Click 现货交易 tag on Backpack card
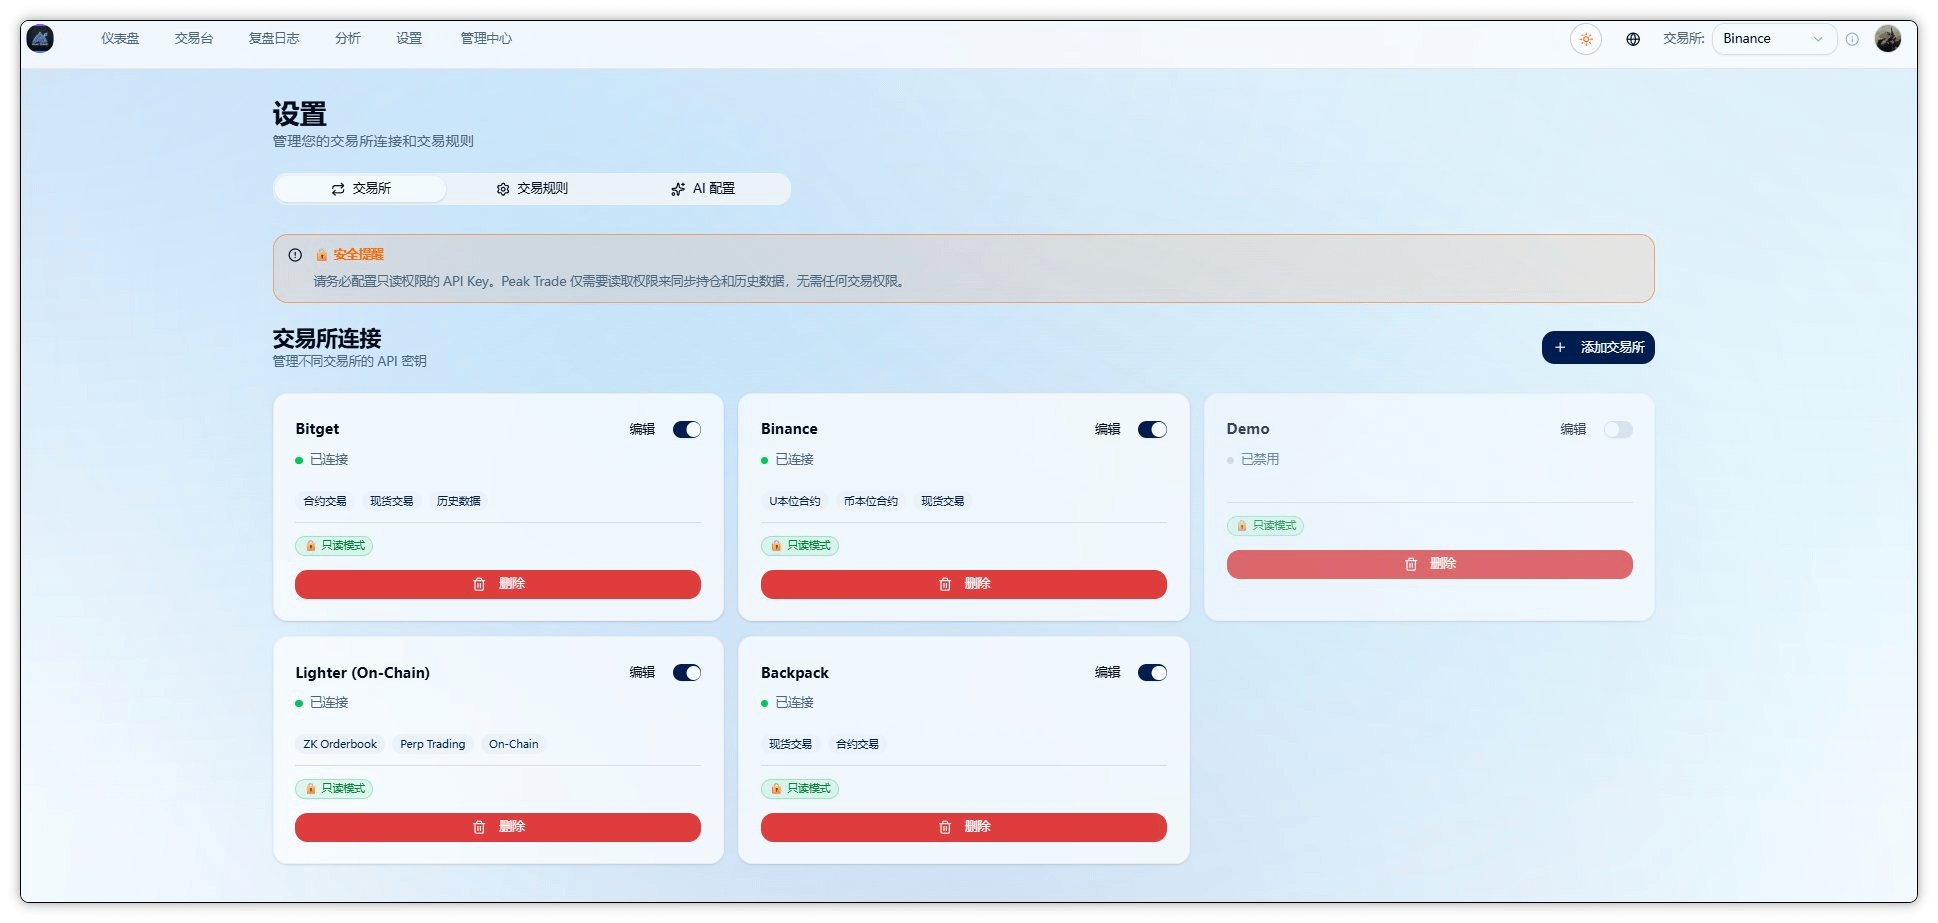Viewport: 1938px width, 923px height. point(791,744)
